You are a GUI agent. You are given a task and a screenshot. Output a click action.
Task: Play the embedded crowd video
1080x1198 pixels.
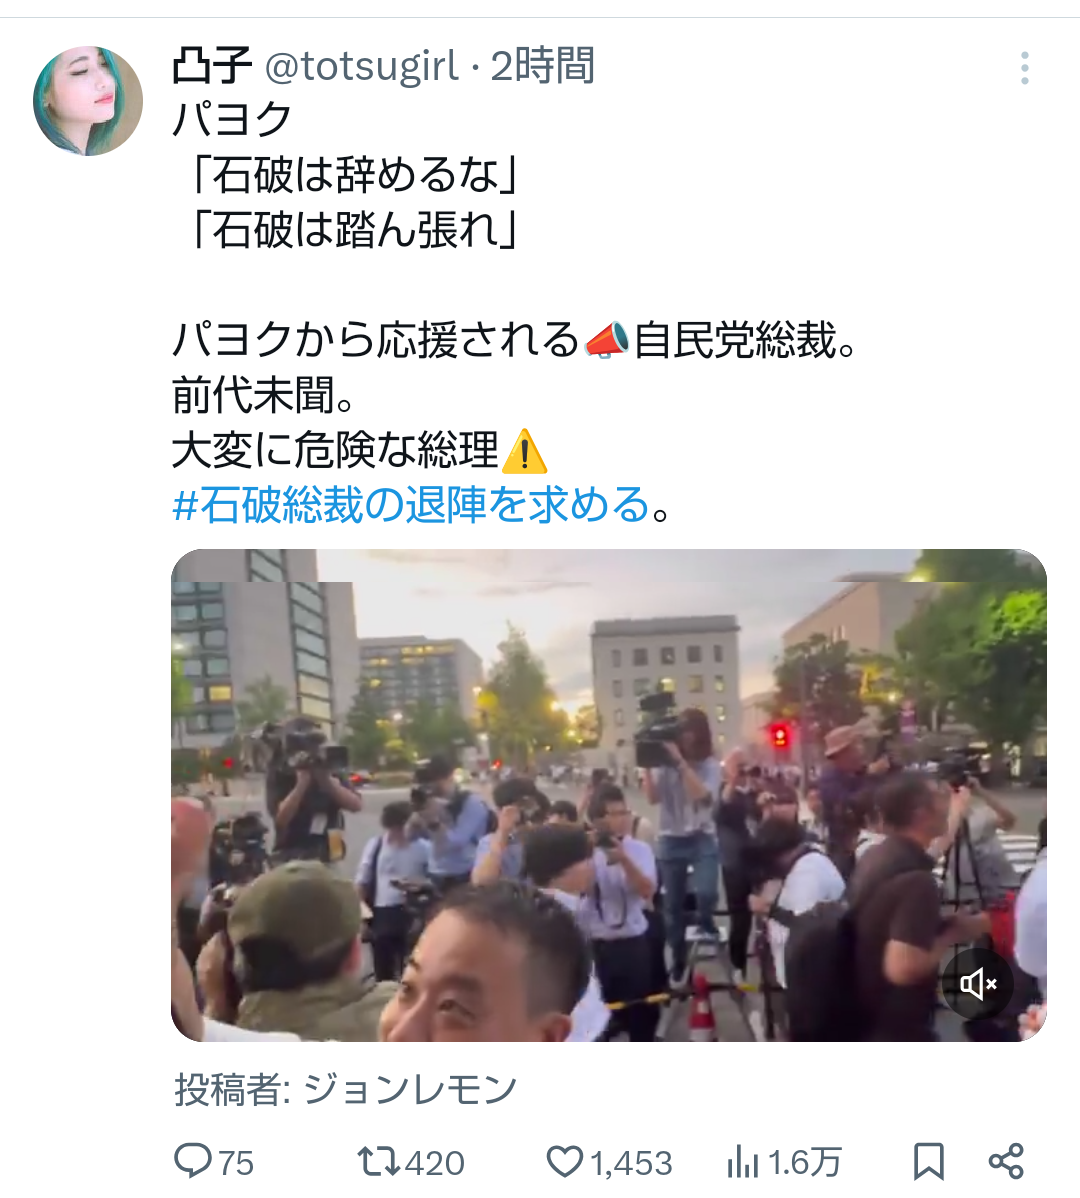click(x=609, y=795)
